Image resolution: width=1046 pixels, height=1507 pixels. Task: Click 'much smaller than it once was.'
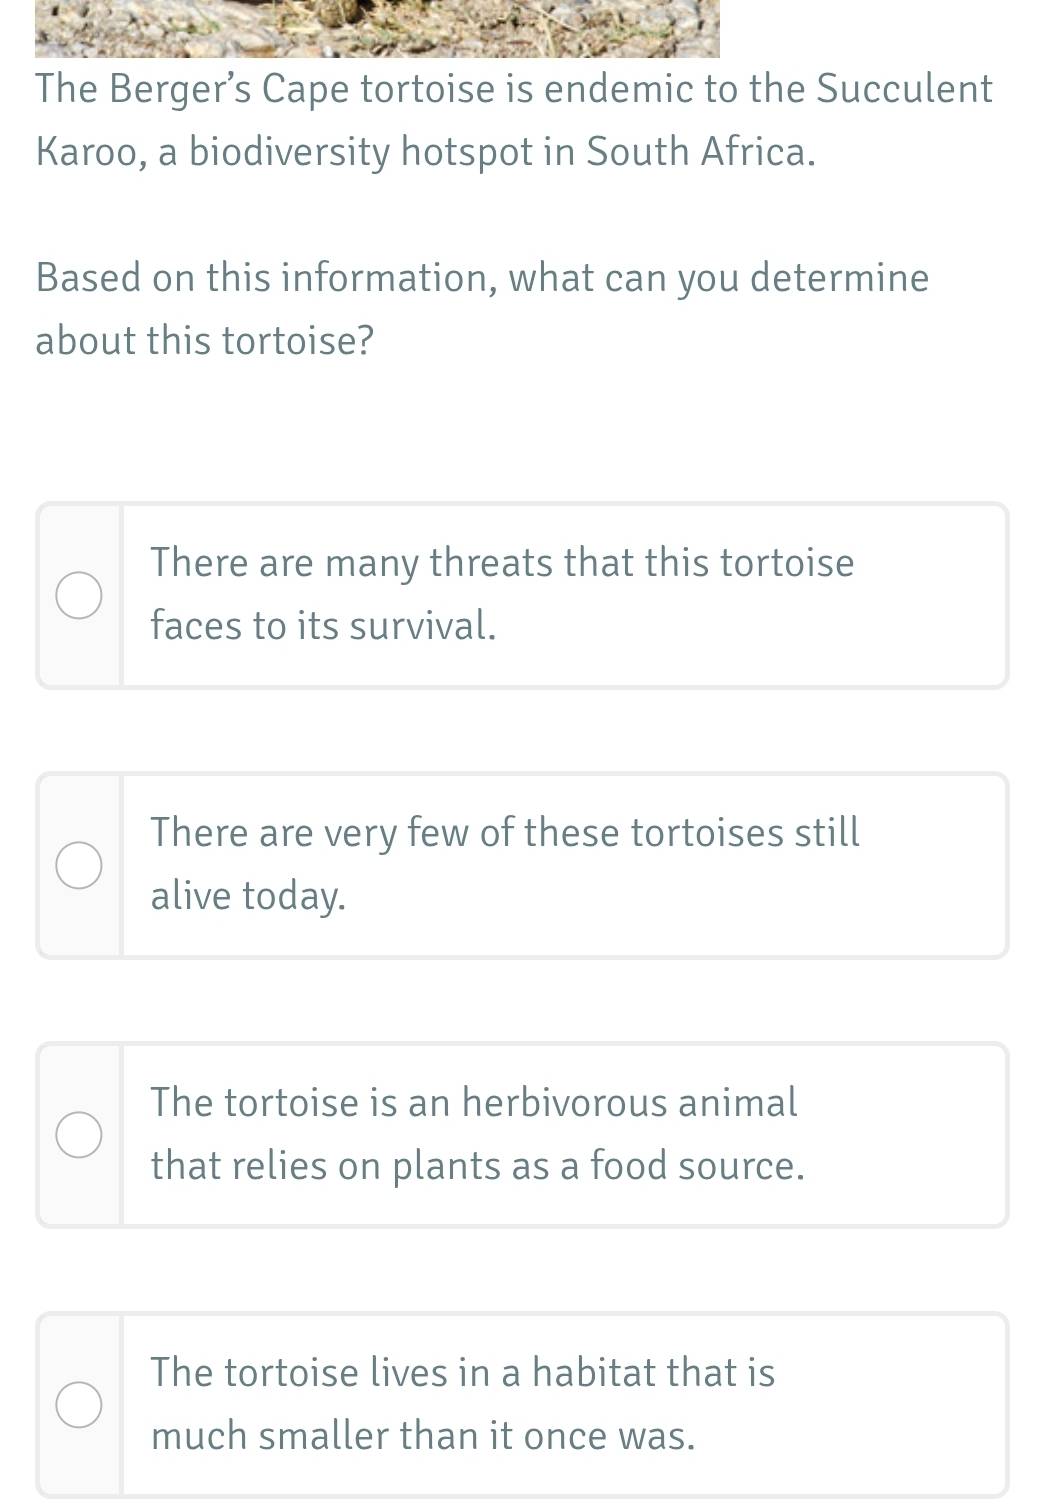[422, 1436]
